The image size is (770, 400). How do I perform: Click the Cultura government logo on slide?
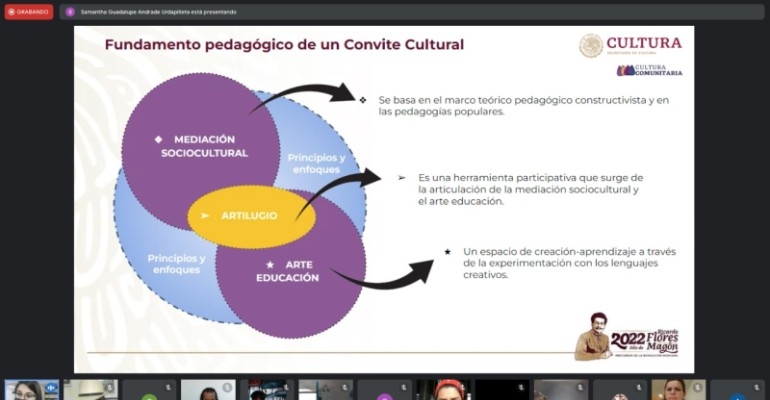pos(631,45)
